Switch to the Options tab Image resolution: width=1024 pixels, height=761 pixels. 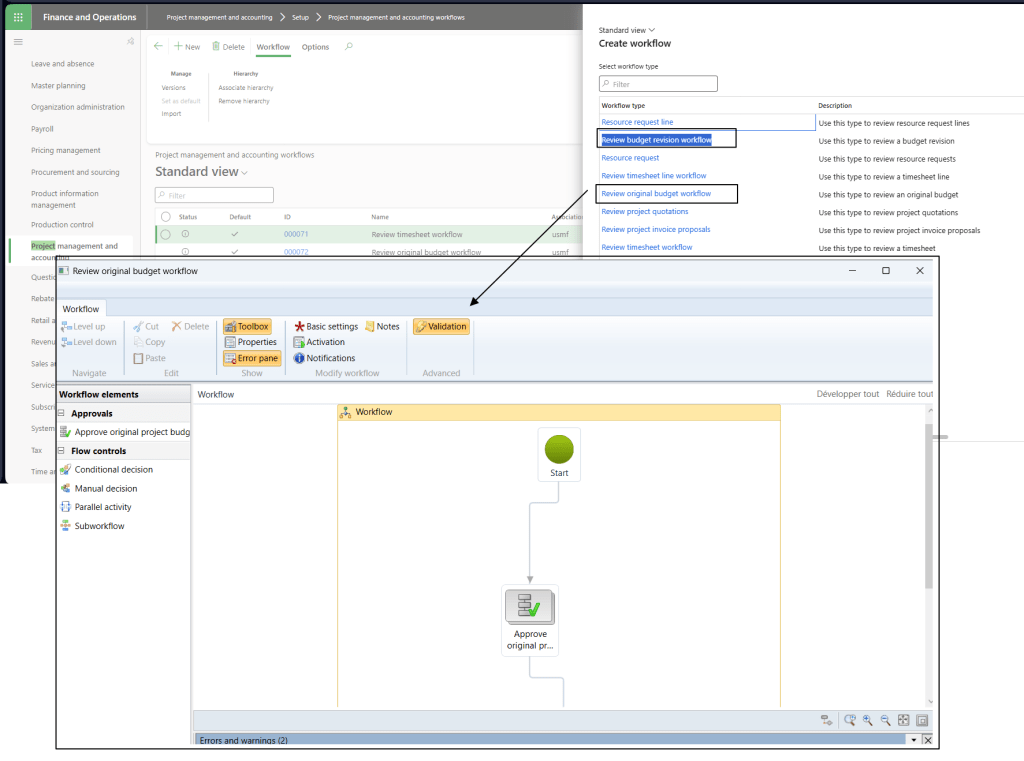pos(315,47)
